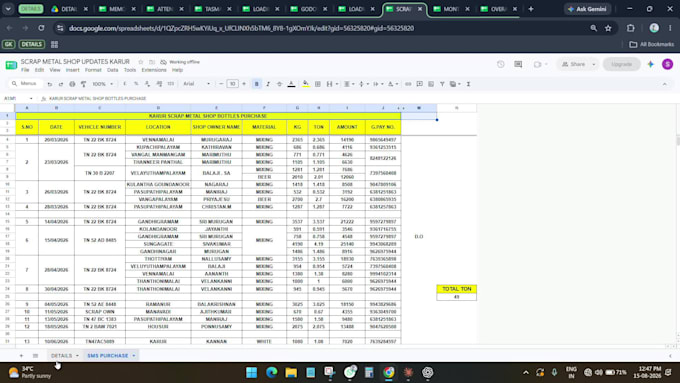Open the fill color picker
The width and height of the screenshot is (680, 383).
click(306, 84)
